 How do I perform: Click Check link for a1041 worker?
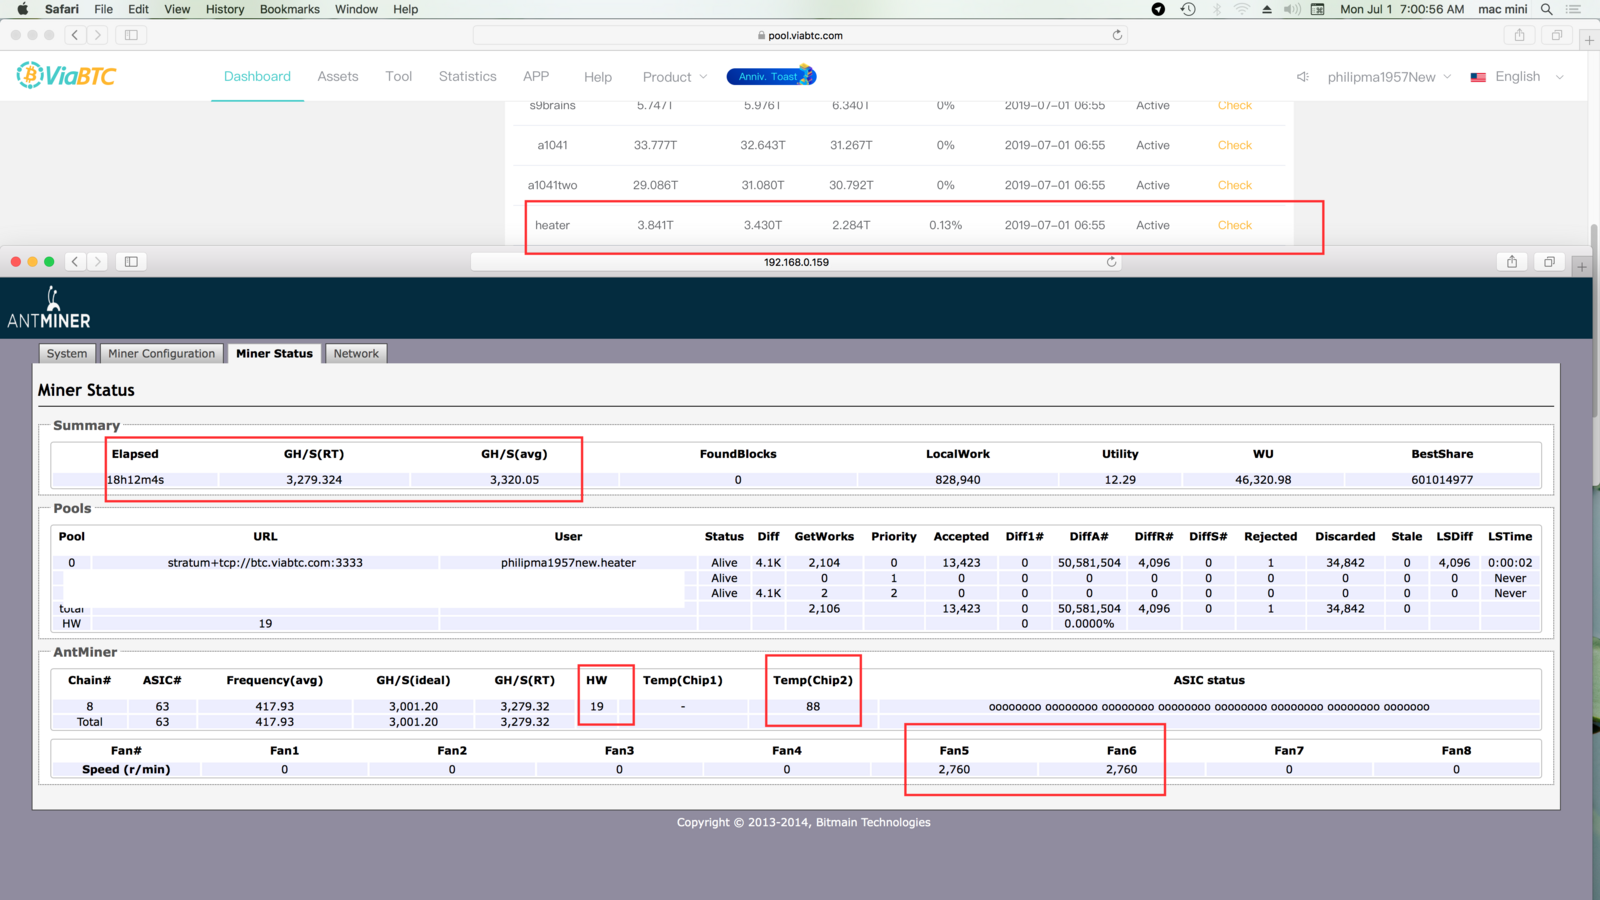pyautogui.click(x=1235, y=145)
